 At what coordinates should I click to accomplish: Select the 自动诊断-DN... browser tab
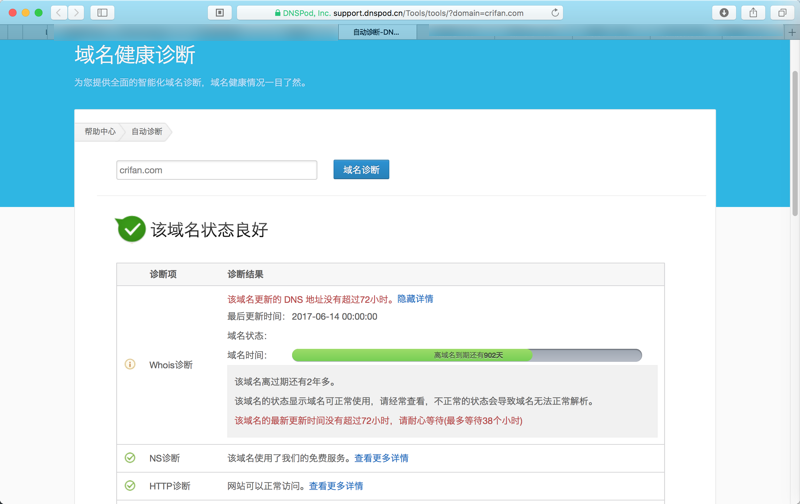click(377, 32)
